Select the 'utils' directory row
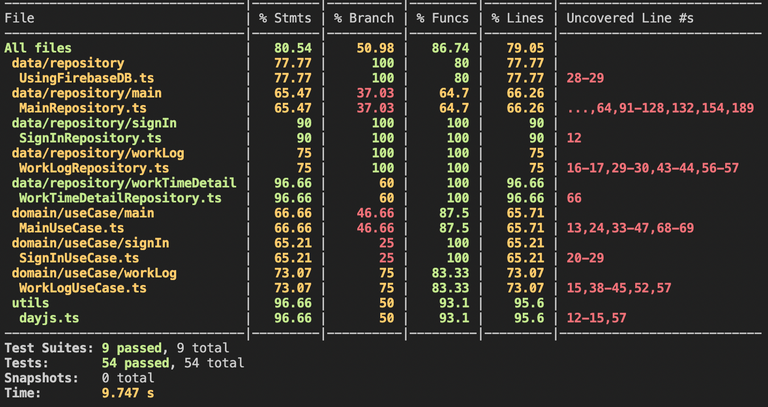Image resolution: width=768 pixels, height=407 pixels. coord(30,303)
